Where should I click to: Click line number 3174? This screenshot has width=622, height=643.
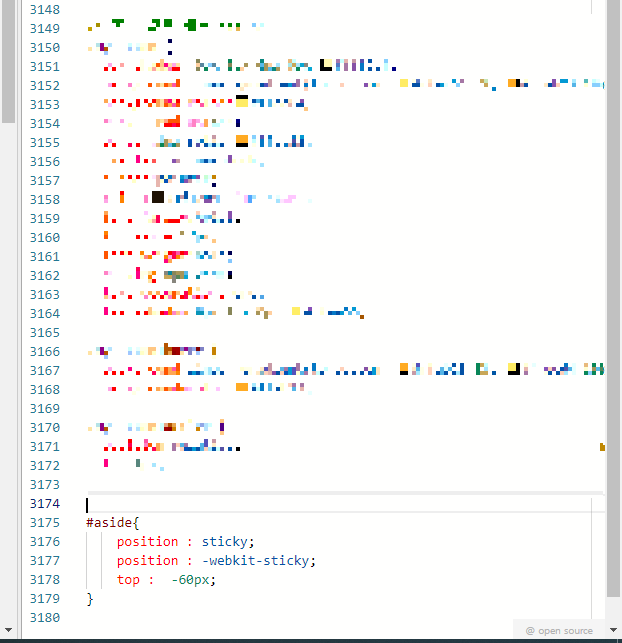point(45,504)
